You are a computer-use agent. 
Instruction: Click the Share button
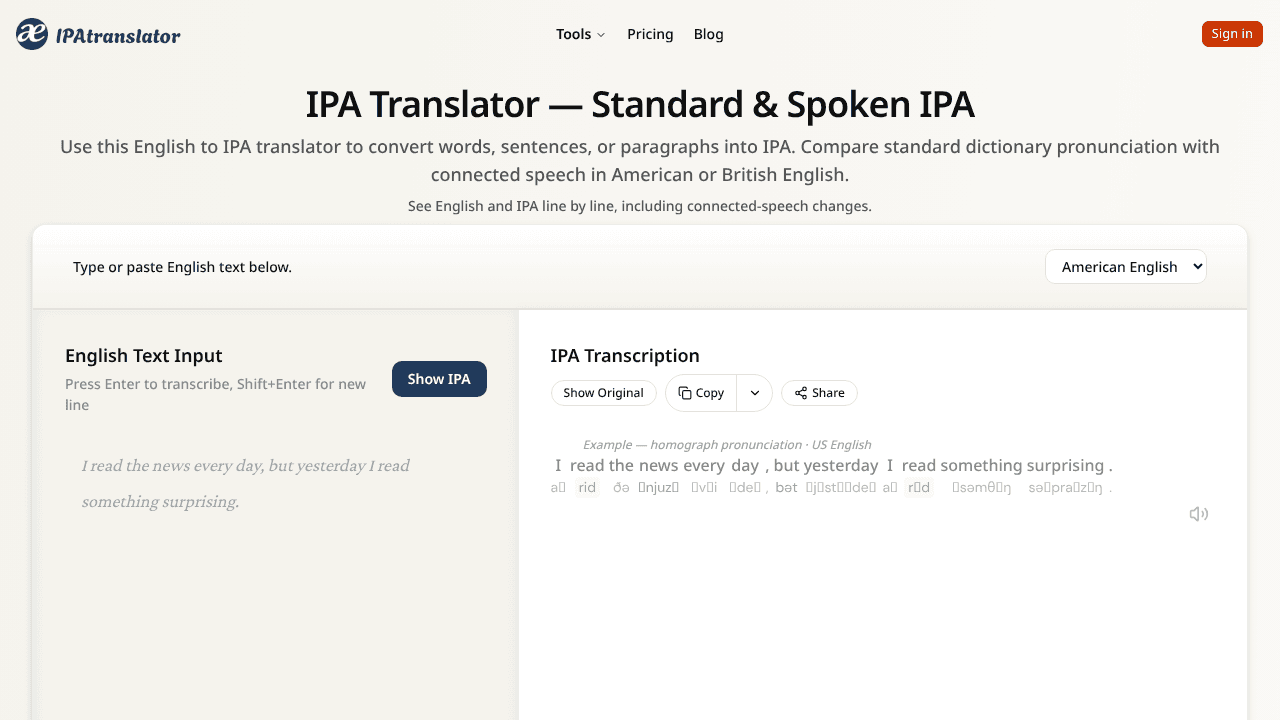coord(819,393)
